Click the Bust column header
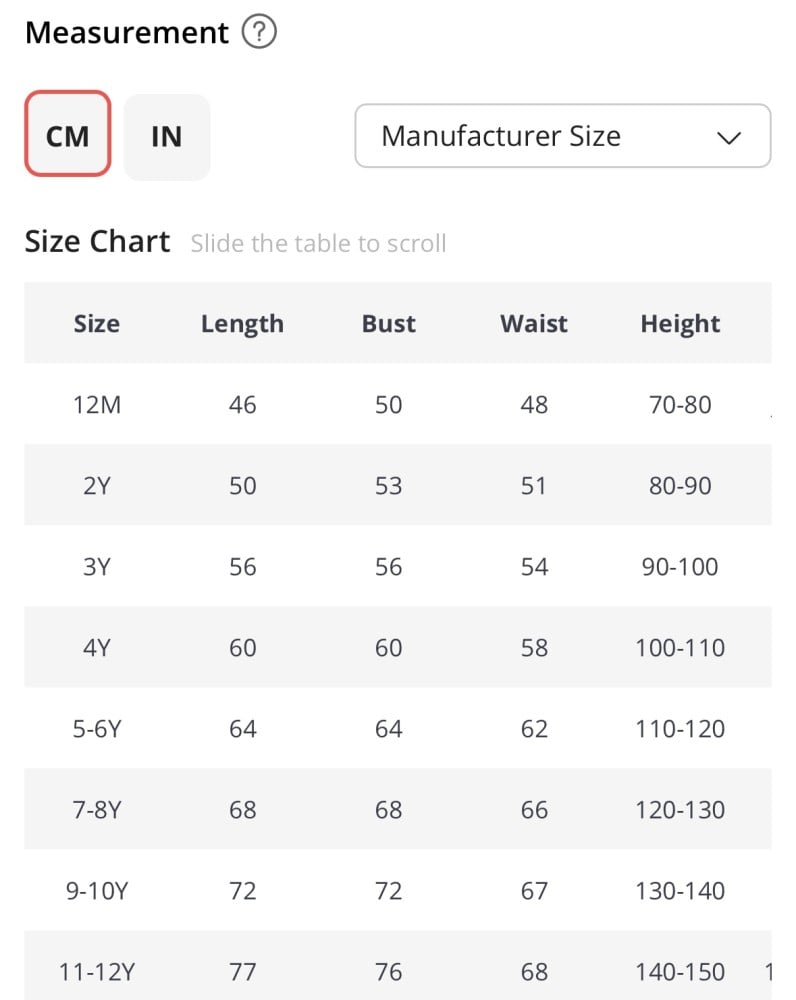The image size is (796, 1000). (x=388, y=324)
